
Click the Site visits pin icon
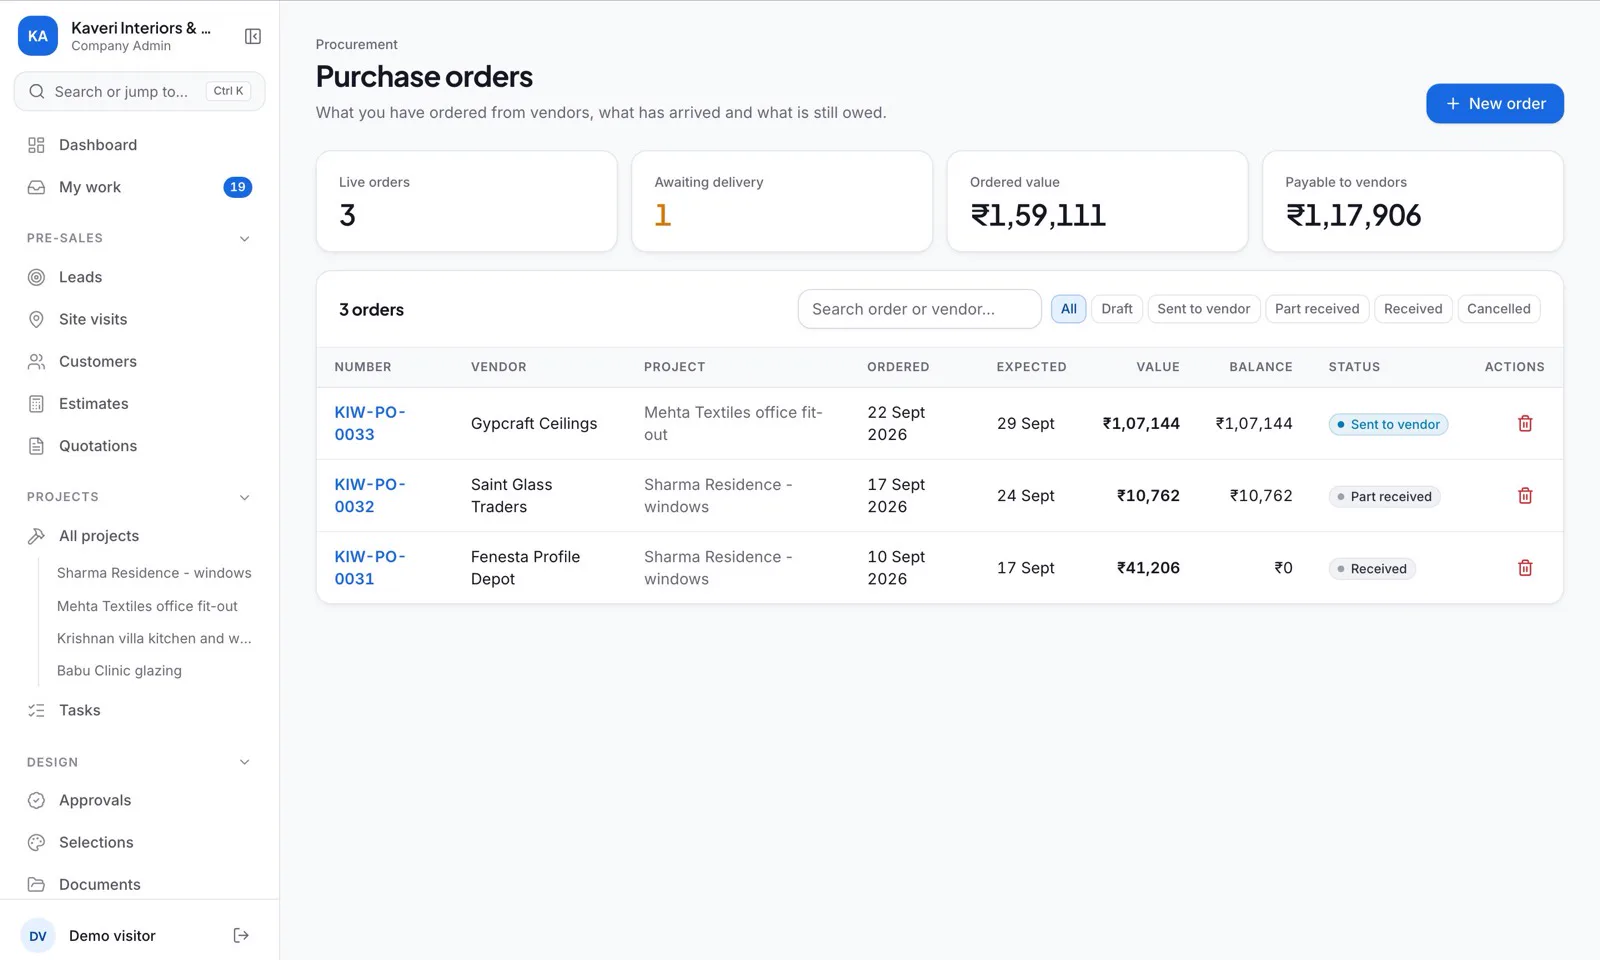point(37,319)
